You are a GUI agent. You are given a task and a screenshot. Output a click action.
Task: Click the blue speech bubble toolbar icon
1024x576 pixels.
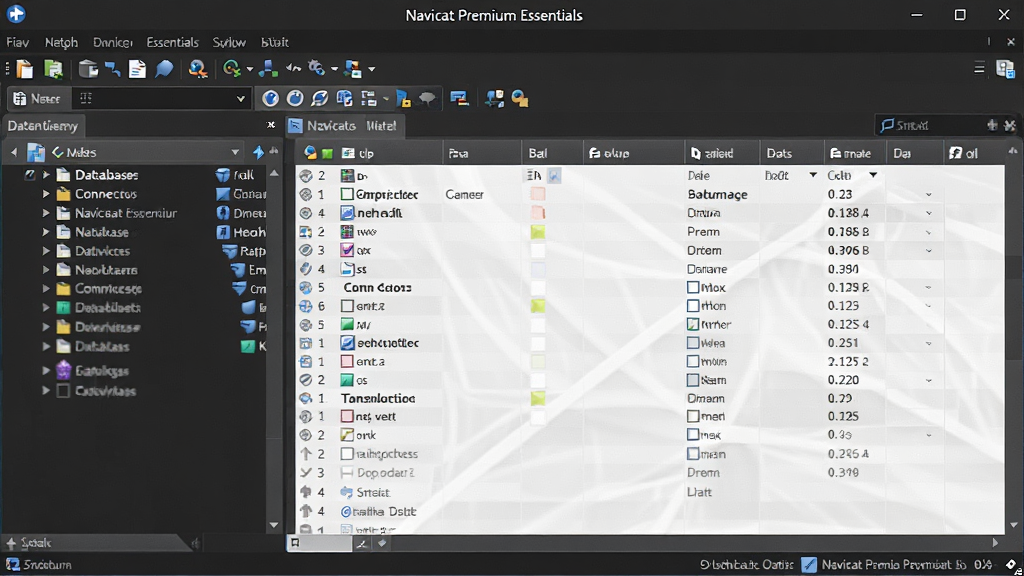164,69
